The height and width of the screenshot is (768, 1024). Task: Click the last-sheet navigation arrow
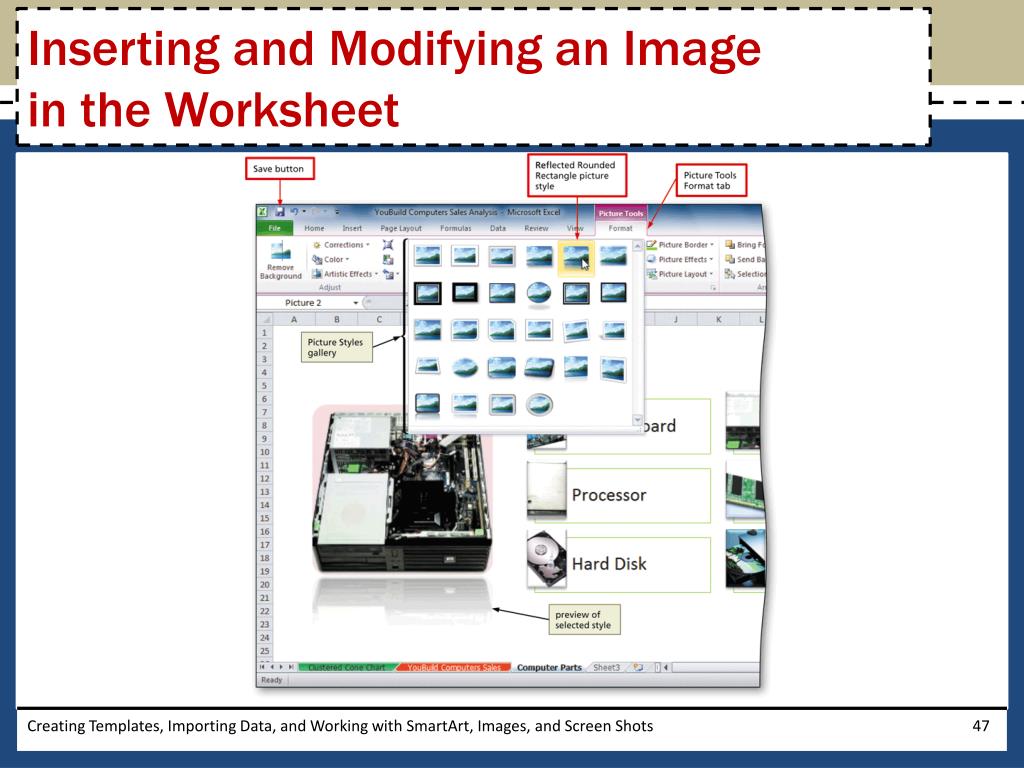(x=291, y=667)
